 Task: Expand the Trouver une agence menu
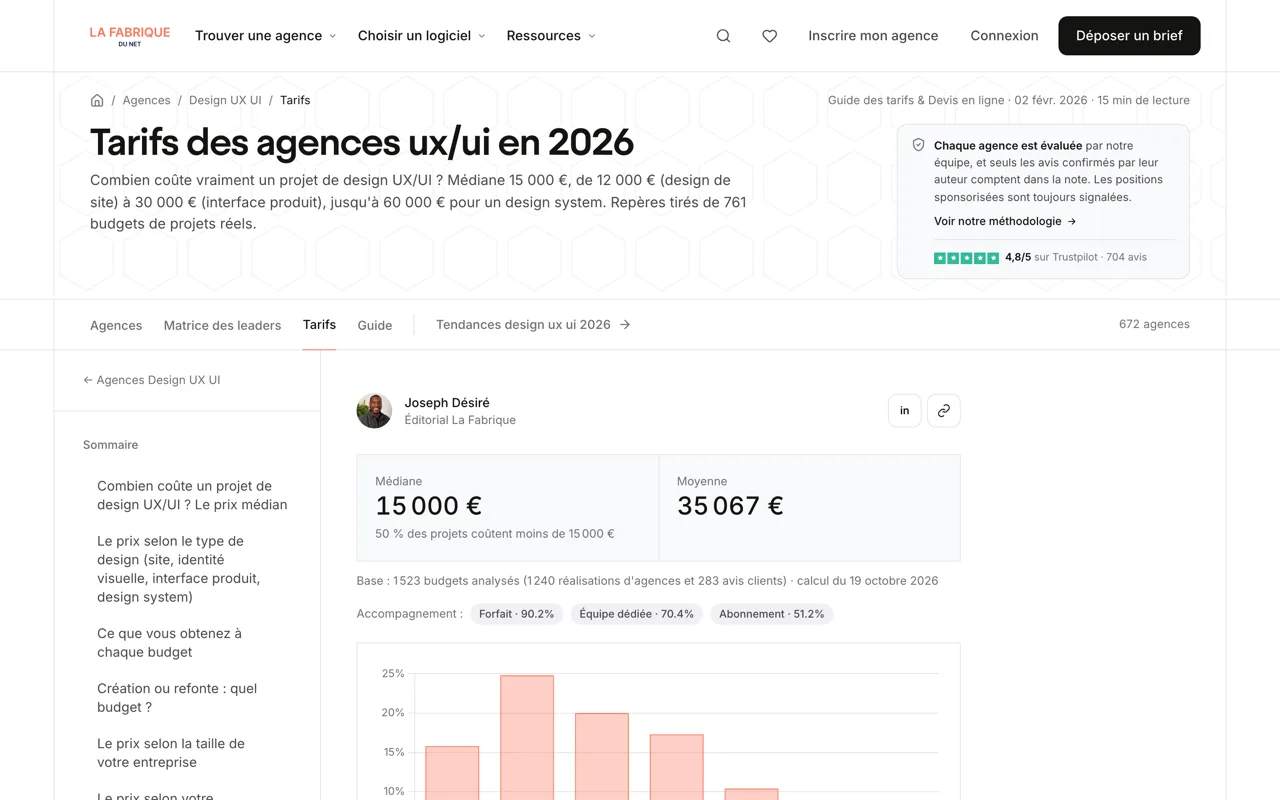(265, 36)
